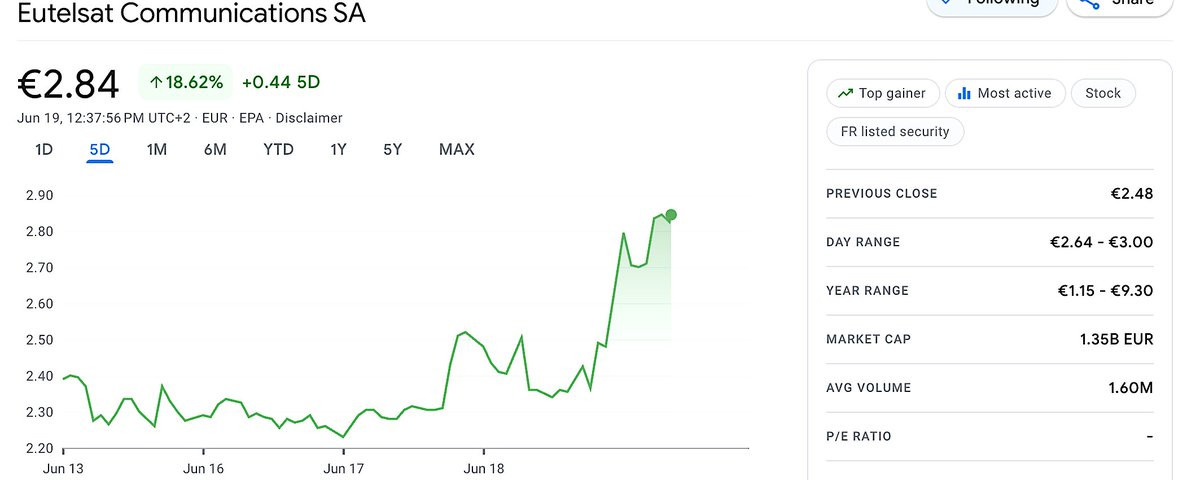This screenshot has height=480, width=1200.
Task: Open the Stock category chip
Action: (x=1103, y=93)
